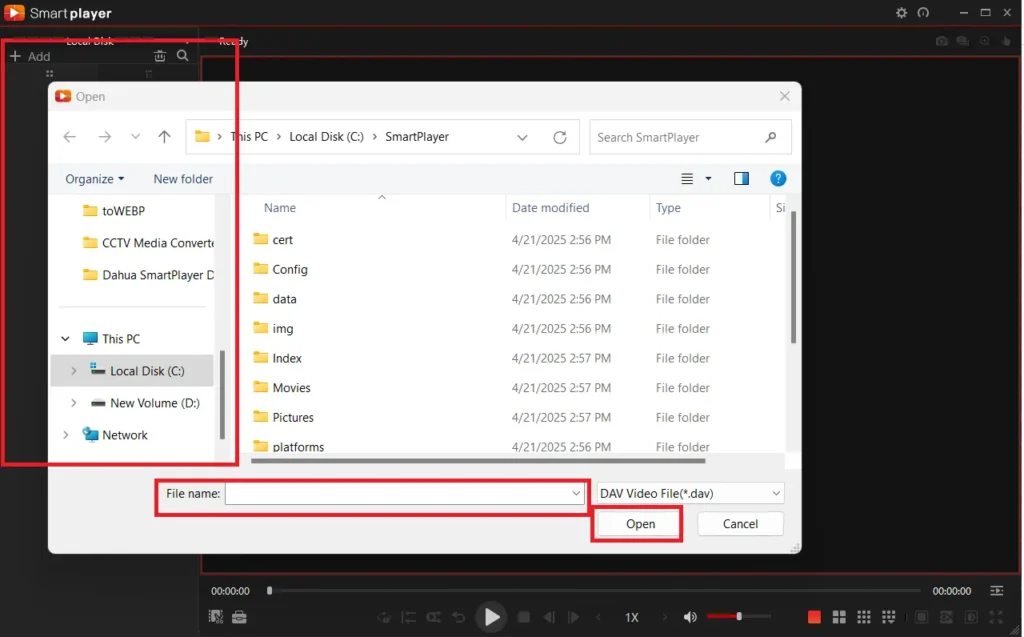Step to previous frame
The width and height of the screenshot is (1024, 637).
(x=549, y=617)
